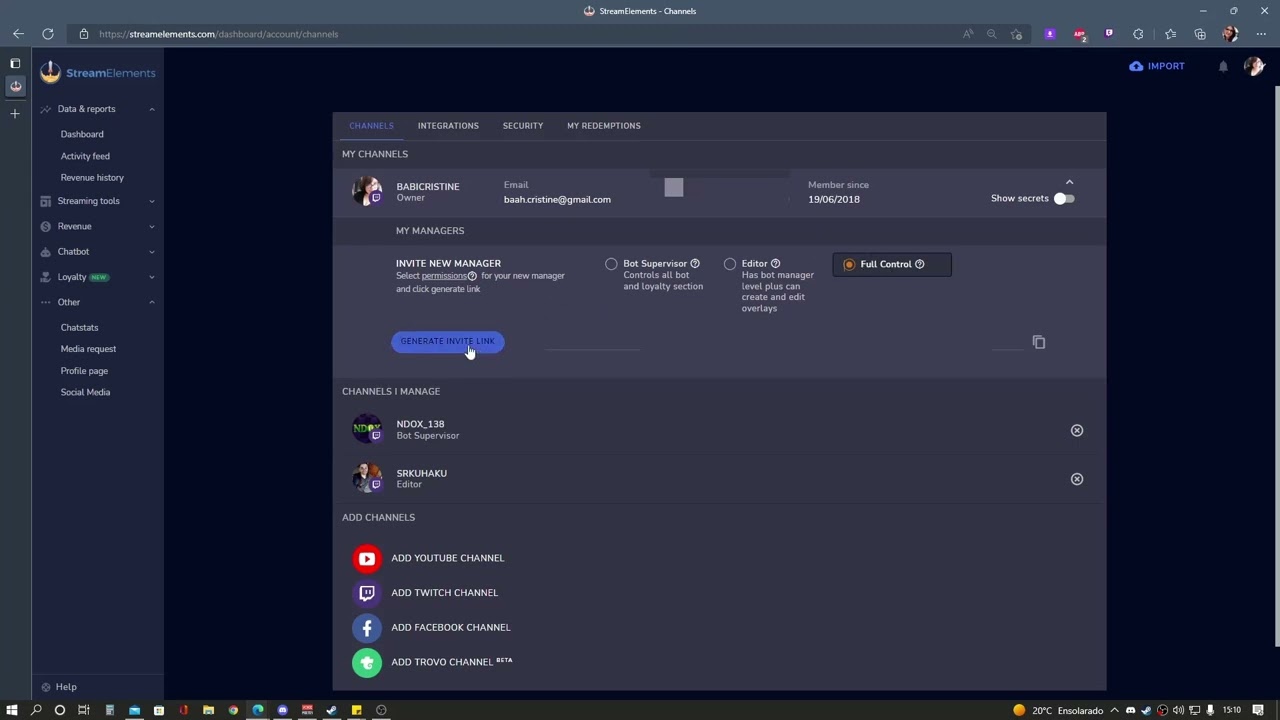The image size is (1280, 720).
Task: Click the Facebook add channel icon
Action: 367,628
